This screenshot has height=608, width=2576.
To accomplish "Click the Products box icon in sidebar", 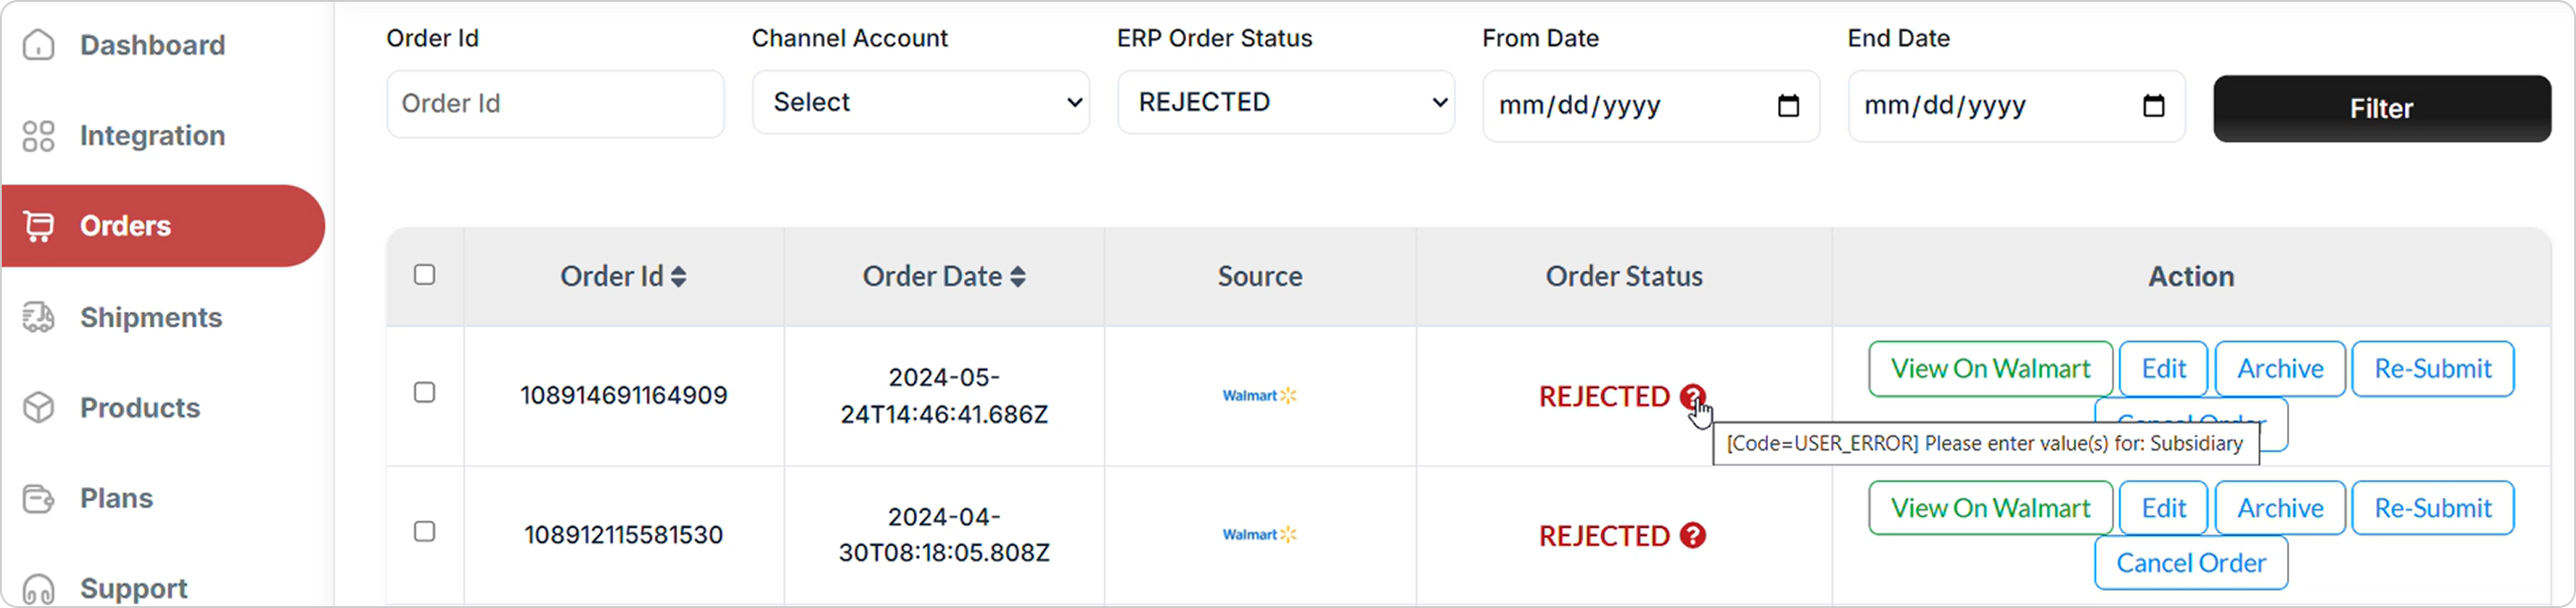I will [39, 408].
